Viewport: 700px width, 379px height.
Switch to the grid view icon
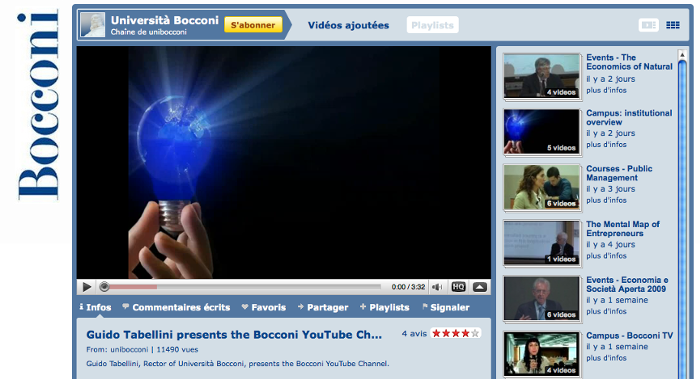coord(673,25)
